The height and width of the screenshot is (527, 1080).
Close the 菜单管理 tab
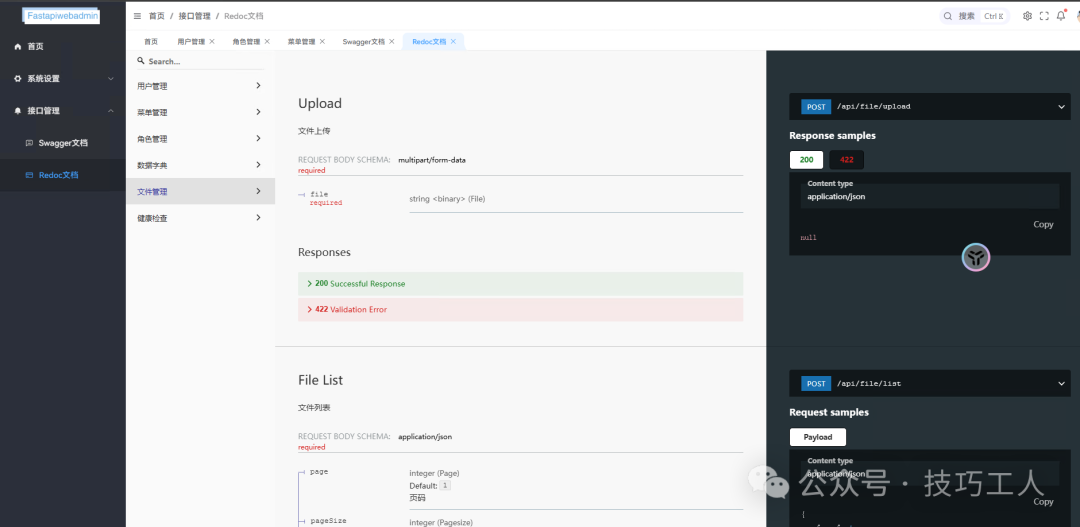(x=322, y=41)
